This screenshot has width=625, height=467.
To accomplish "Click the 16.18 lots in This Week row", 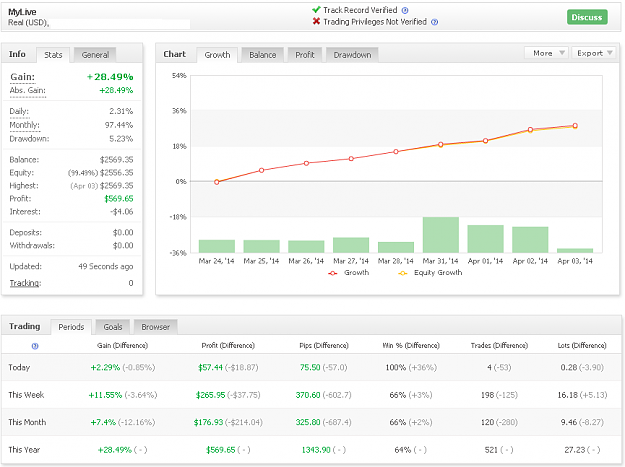I will (x=568, y=395).
